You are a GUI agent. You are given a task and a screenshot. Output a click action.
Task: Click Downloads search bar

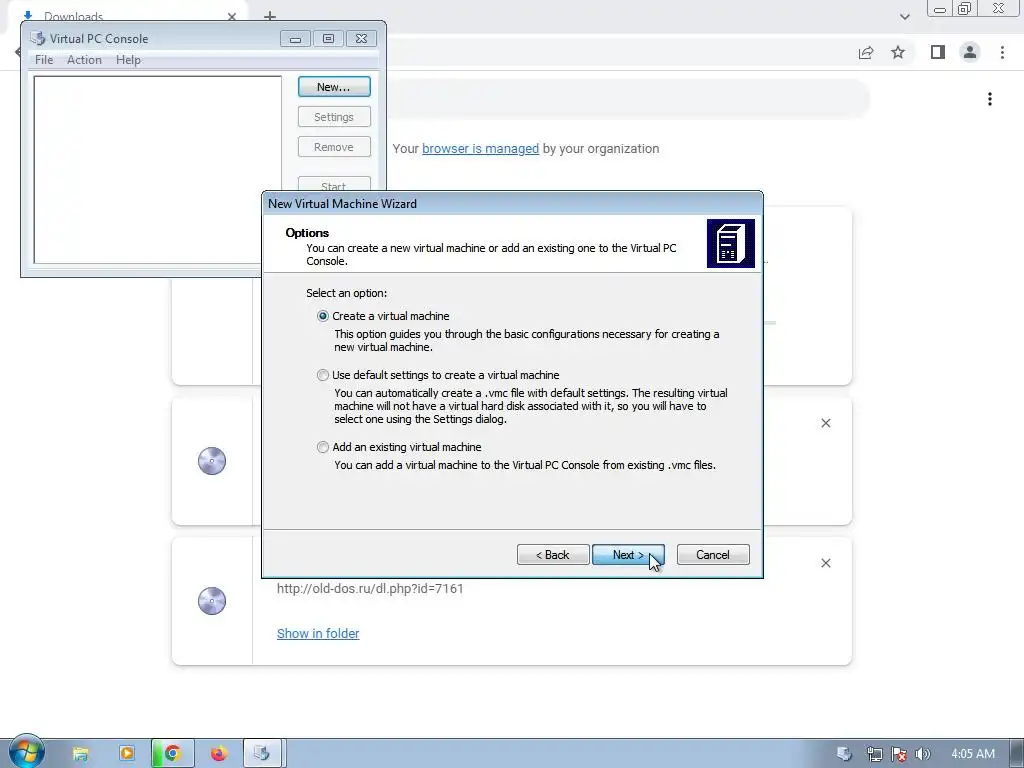[627, 99]
